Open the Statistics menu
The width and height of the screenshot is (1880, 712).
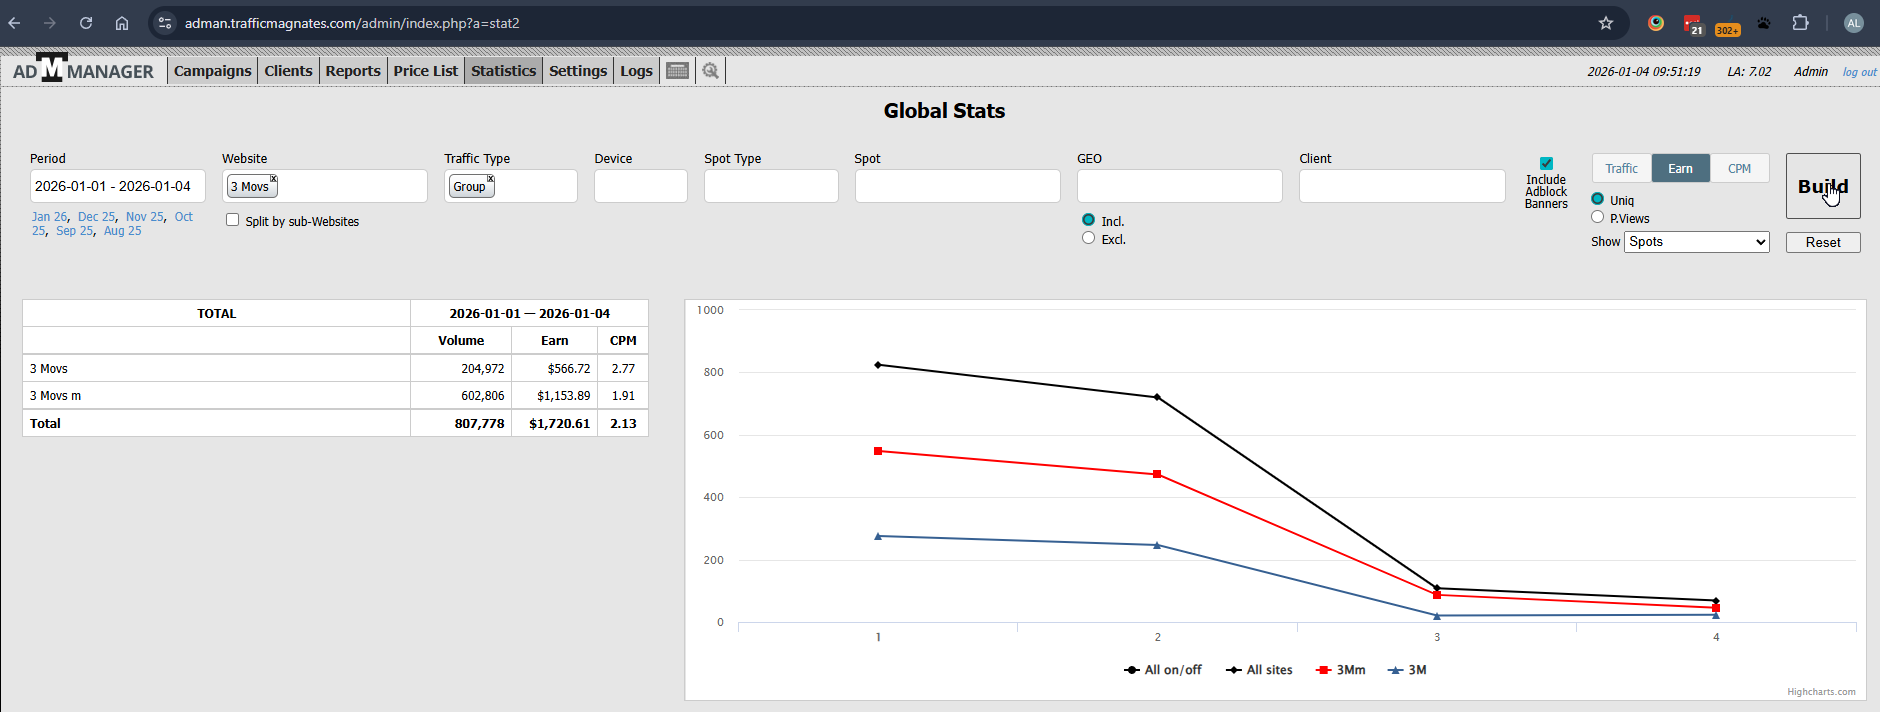pos(504,71)
